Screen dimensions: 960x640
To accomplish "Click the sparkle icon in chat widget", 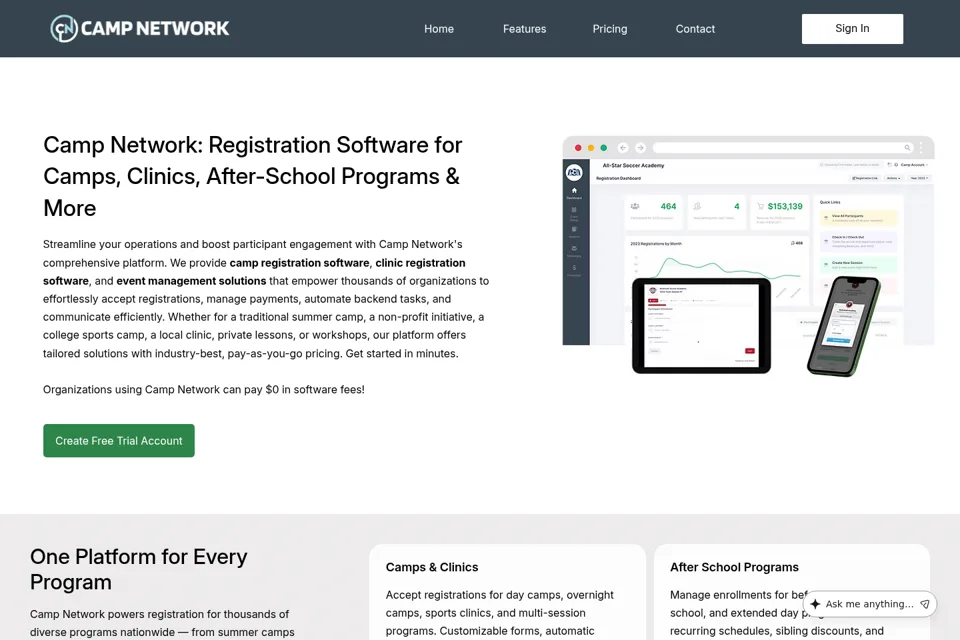I will click(x=816, y=604).
